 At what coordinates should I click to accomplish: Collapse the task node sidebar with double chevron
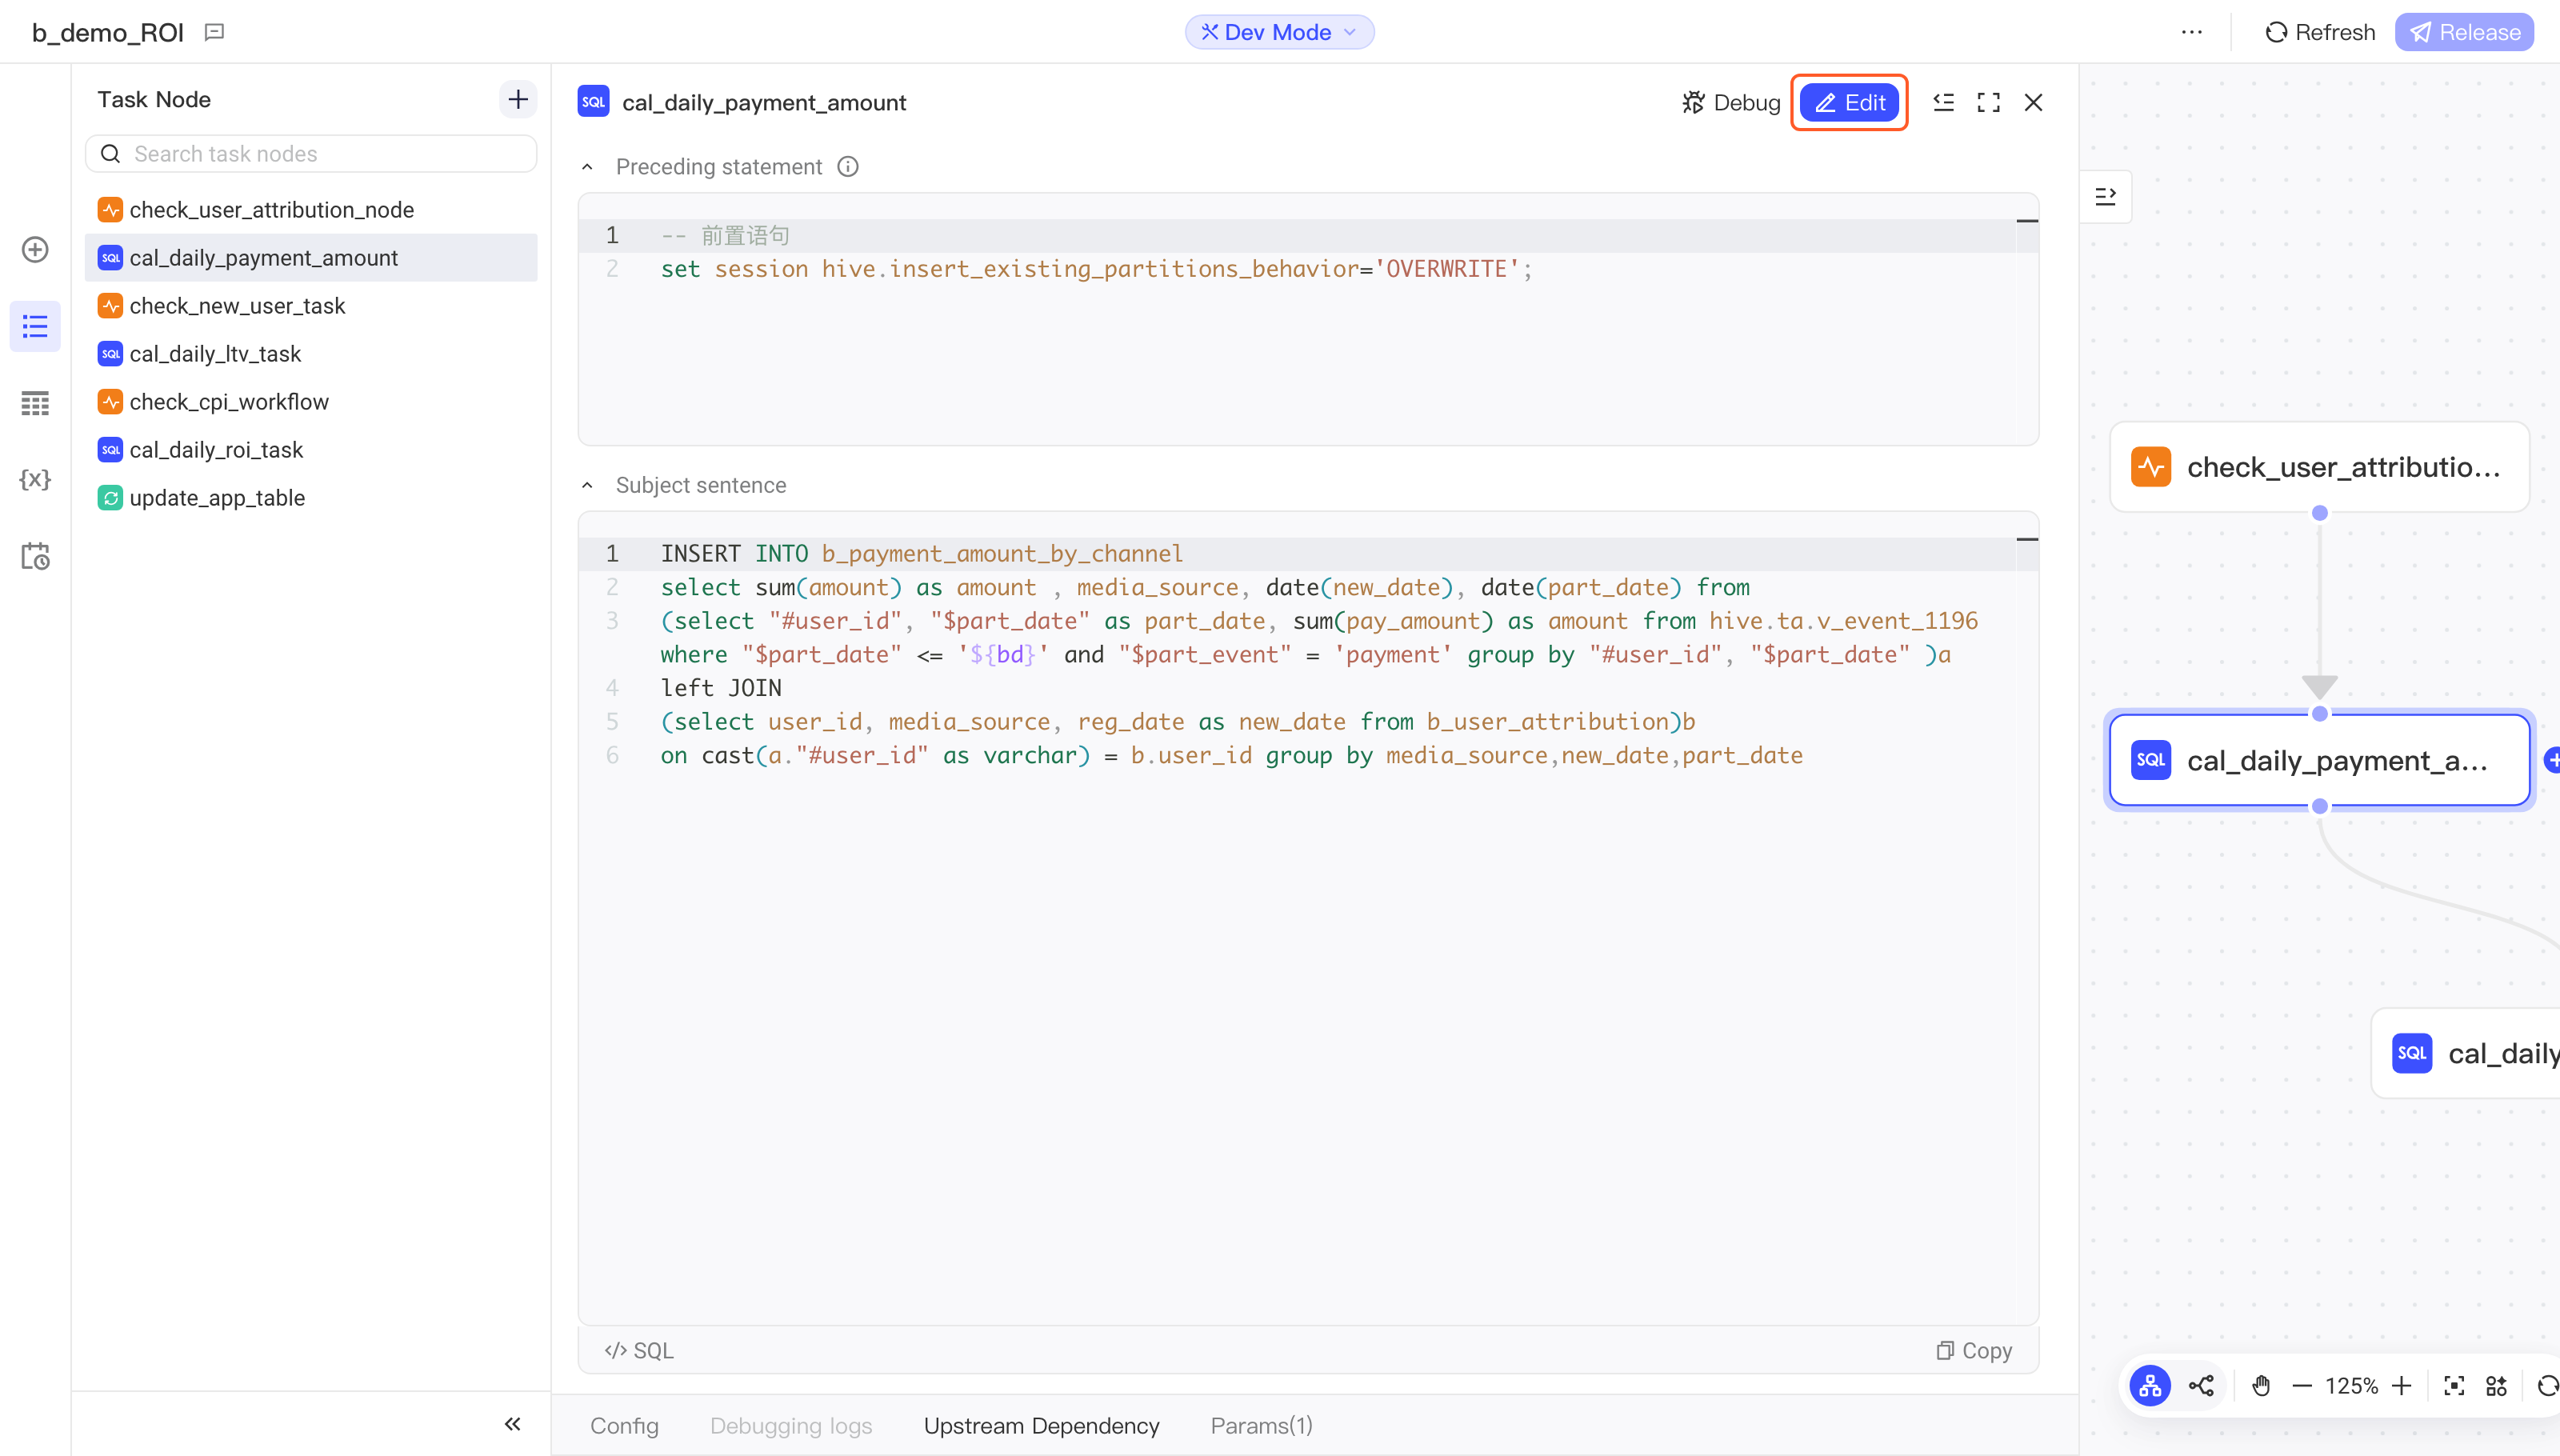512,1424
